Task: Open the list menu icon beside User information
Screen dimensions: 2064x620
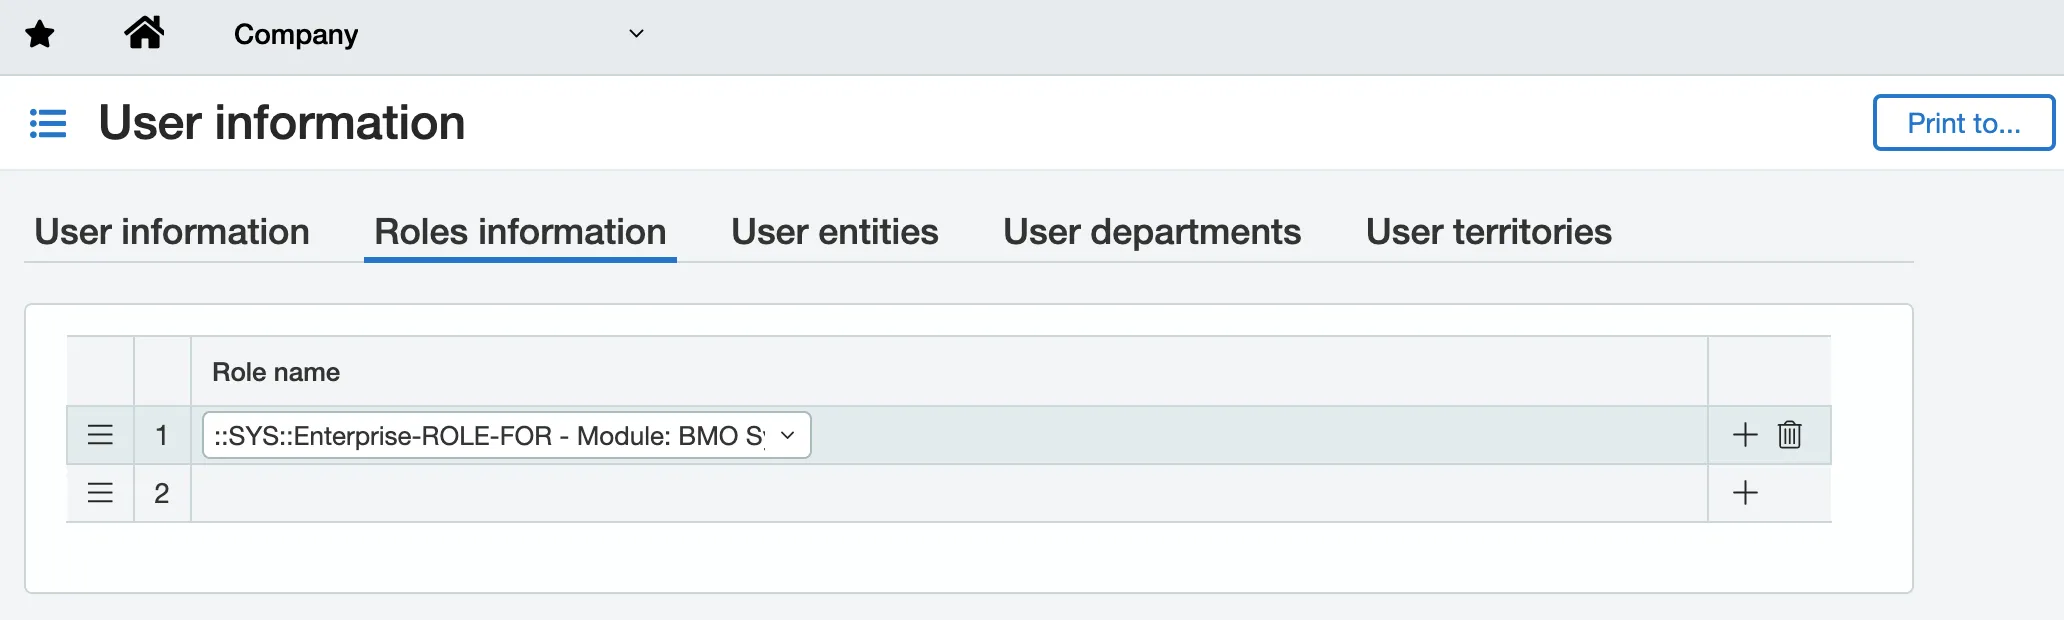Action: click(48, 123)
